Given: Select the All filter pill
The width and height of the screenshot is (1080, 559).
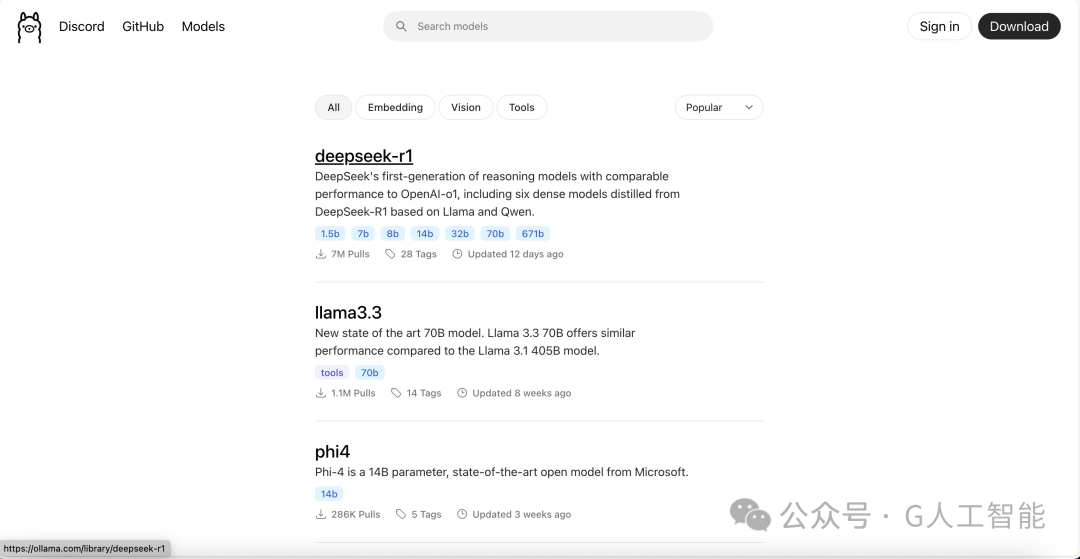Looking at the screenshot, I should [x=333, y=107].
